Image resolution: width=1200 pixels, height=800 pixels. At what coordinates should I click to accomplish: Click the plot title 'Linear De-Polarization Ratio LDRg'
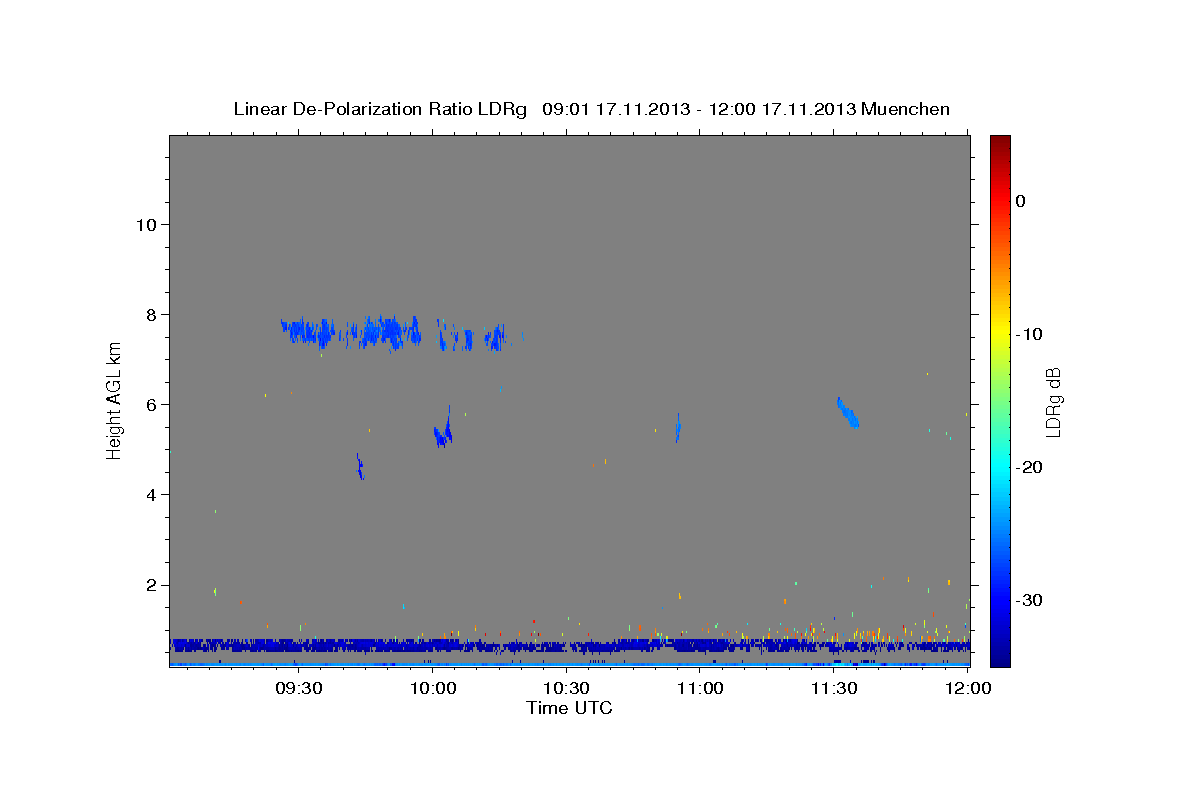(x=380, y=109)
